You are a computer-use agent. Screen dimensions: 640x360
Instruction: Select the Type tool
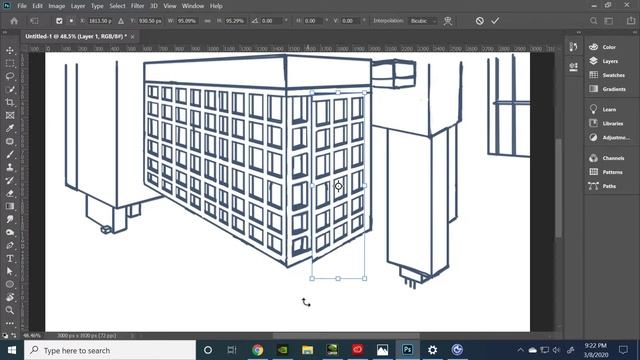point(10,258)
